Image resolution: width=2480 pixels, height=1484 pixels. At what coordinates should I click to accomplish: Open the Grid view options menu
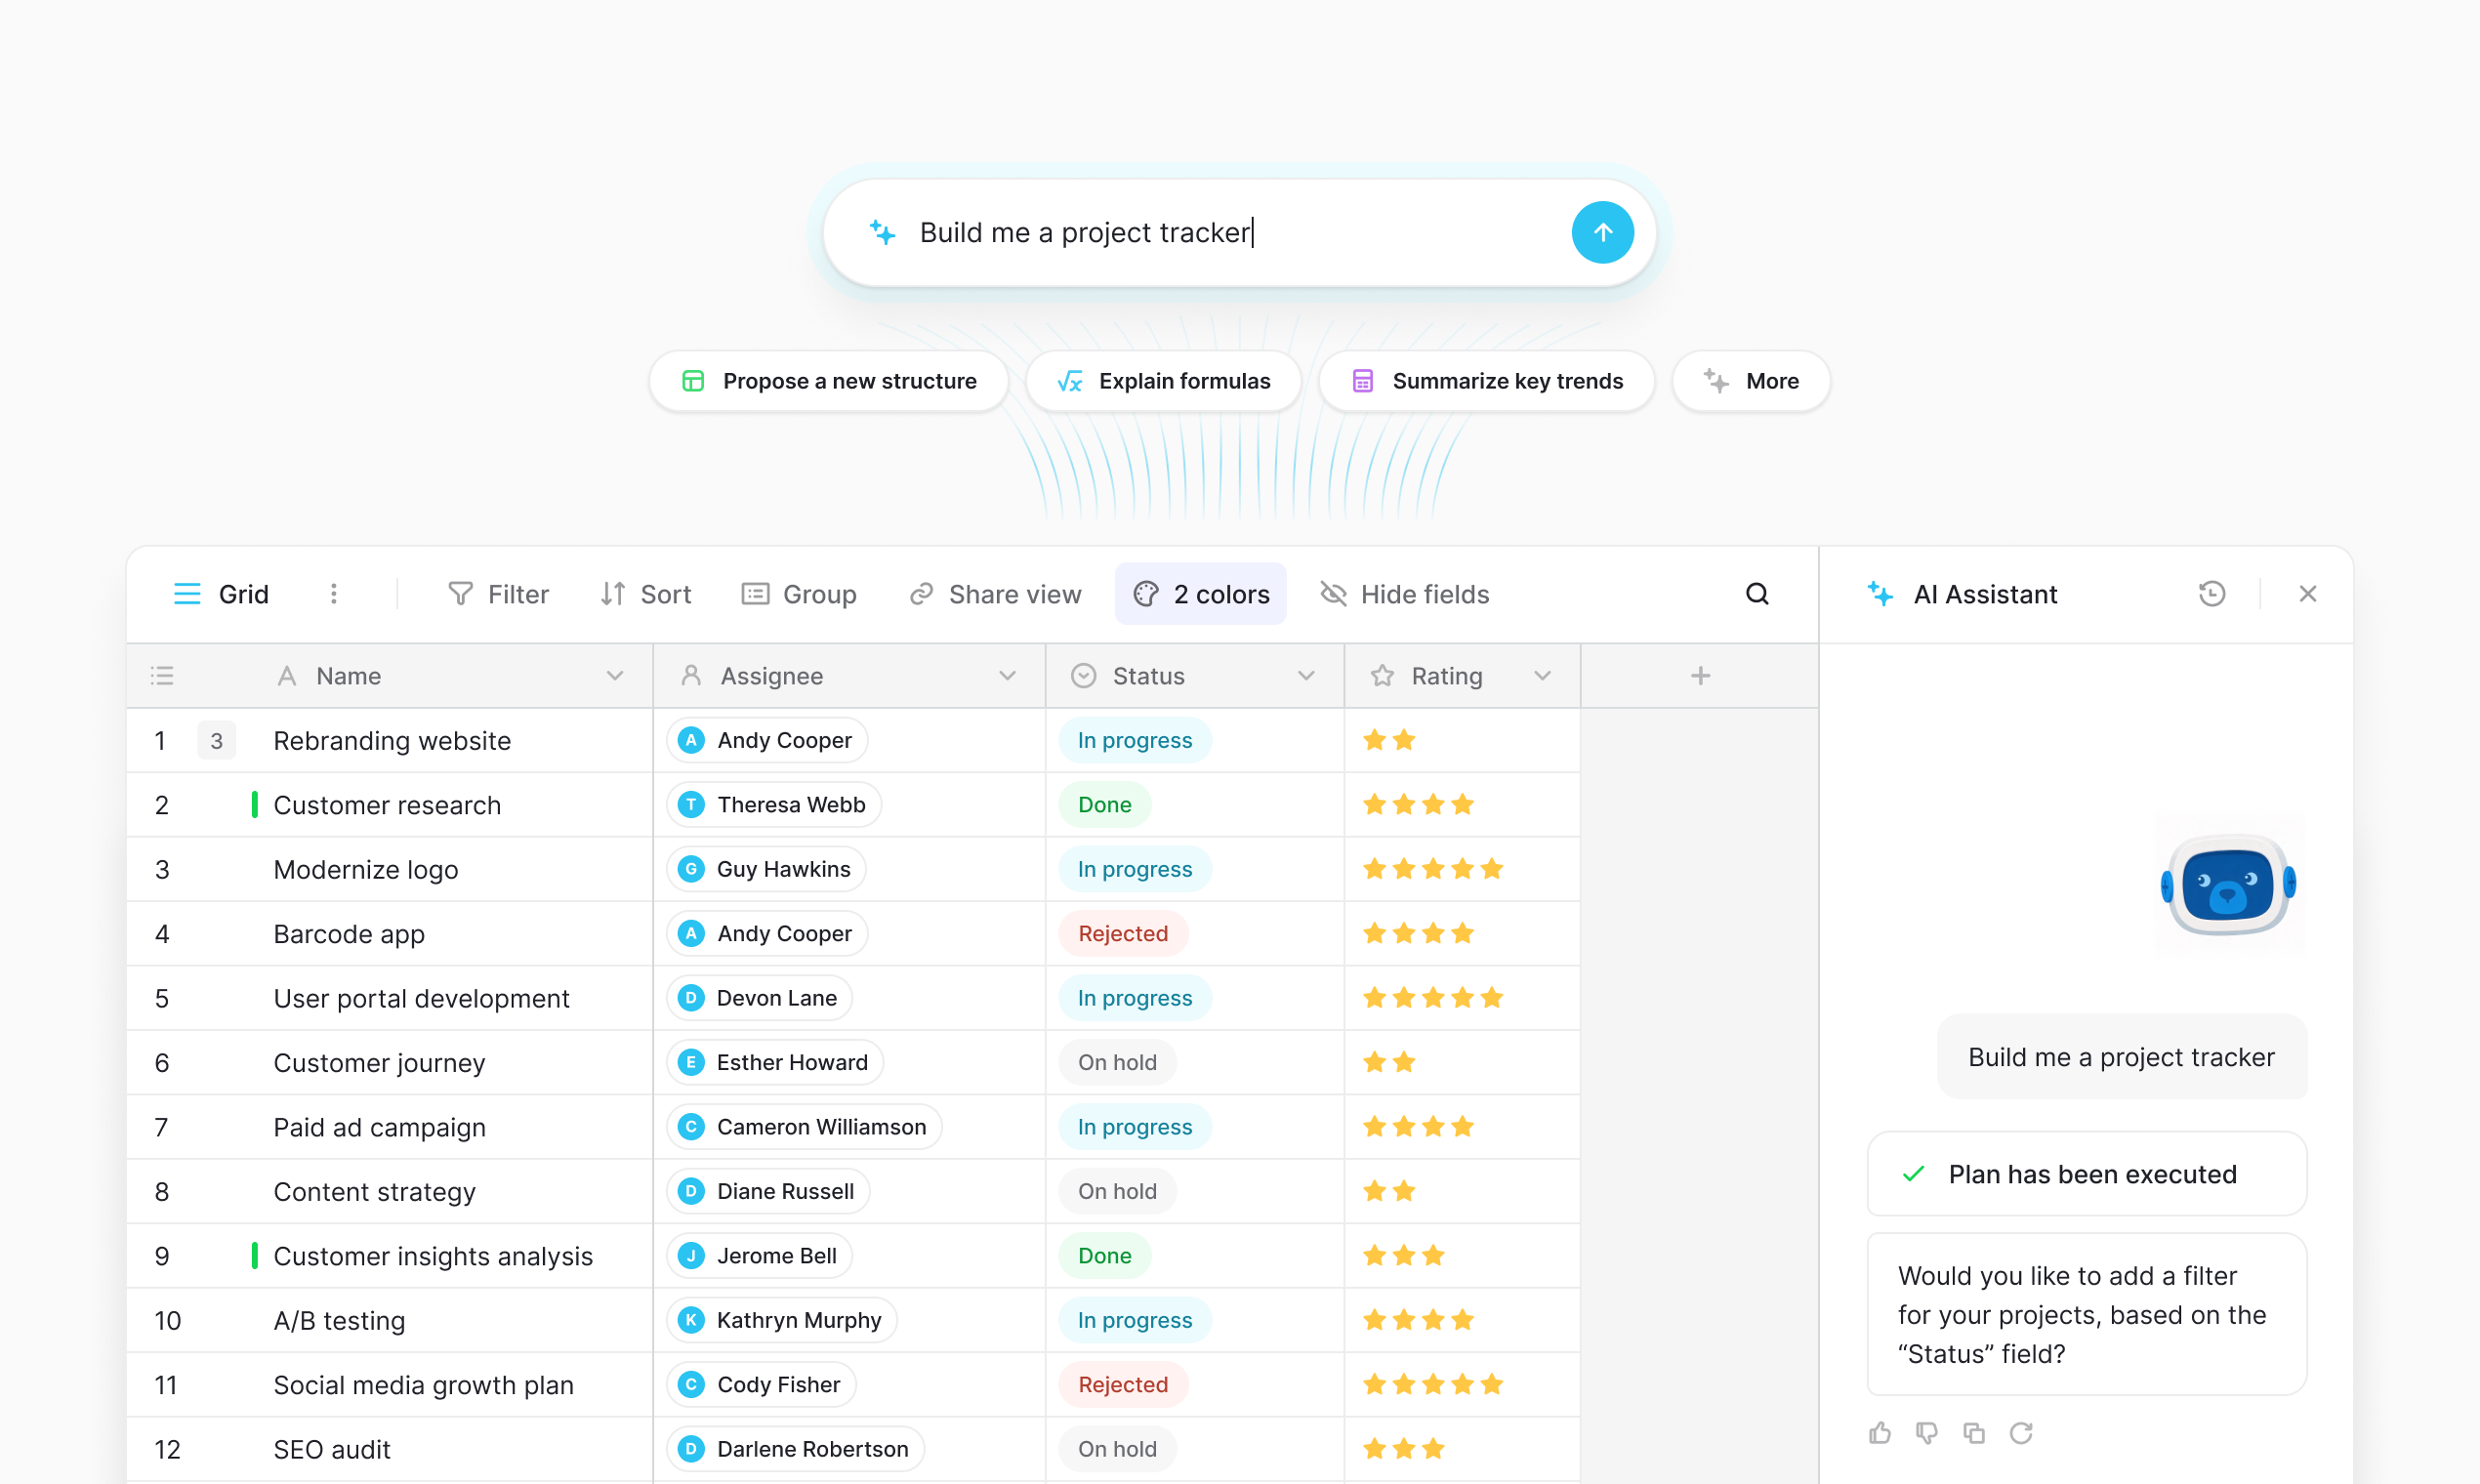coord(334,593)
